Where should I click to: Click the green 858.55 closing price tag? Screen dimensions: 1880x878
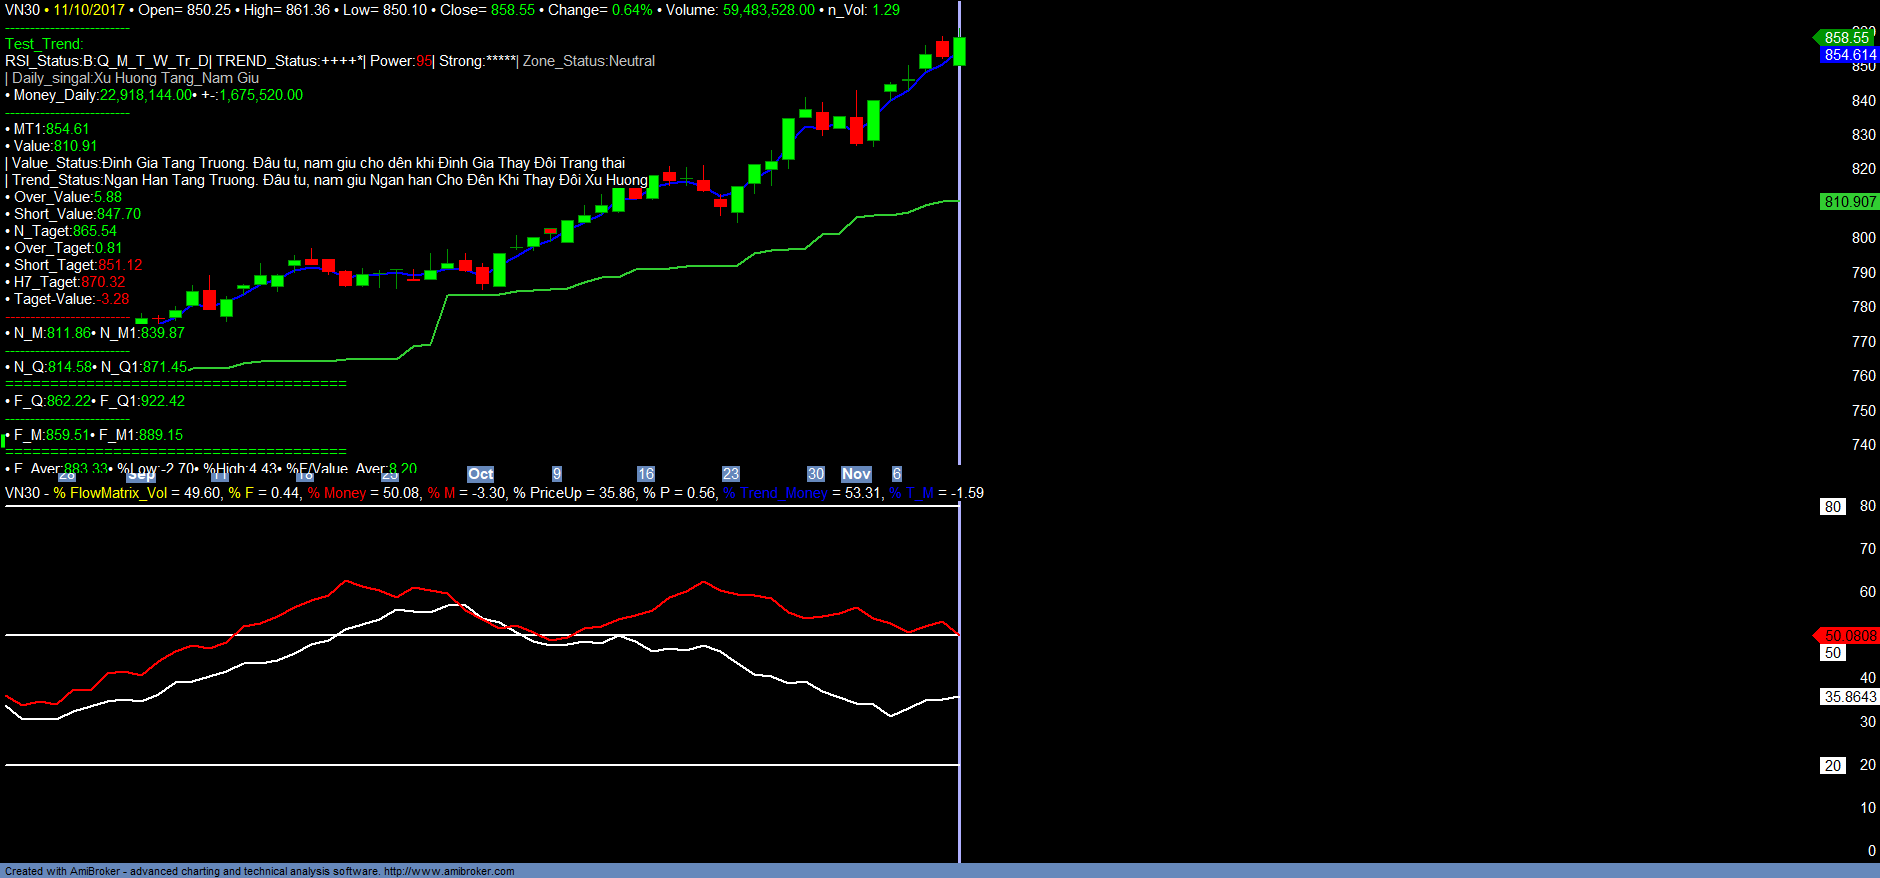[x=1845, y=38]
